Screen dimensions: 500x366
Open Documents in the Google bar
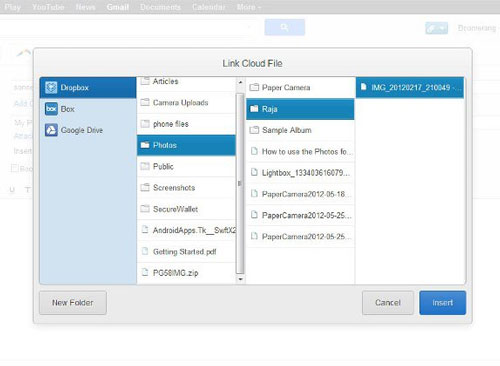point(160,7)
